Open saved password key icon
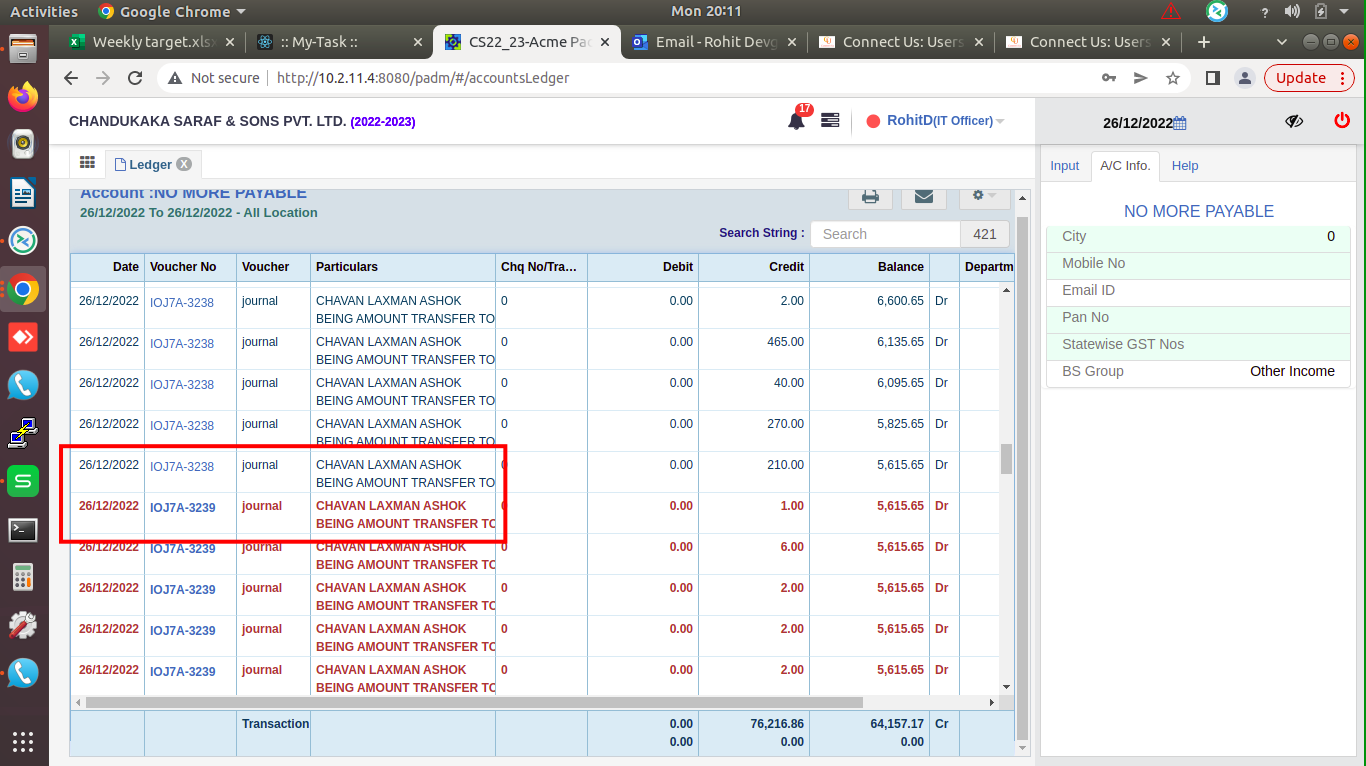 pos(1108,78)
